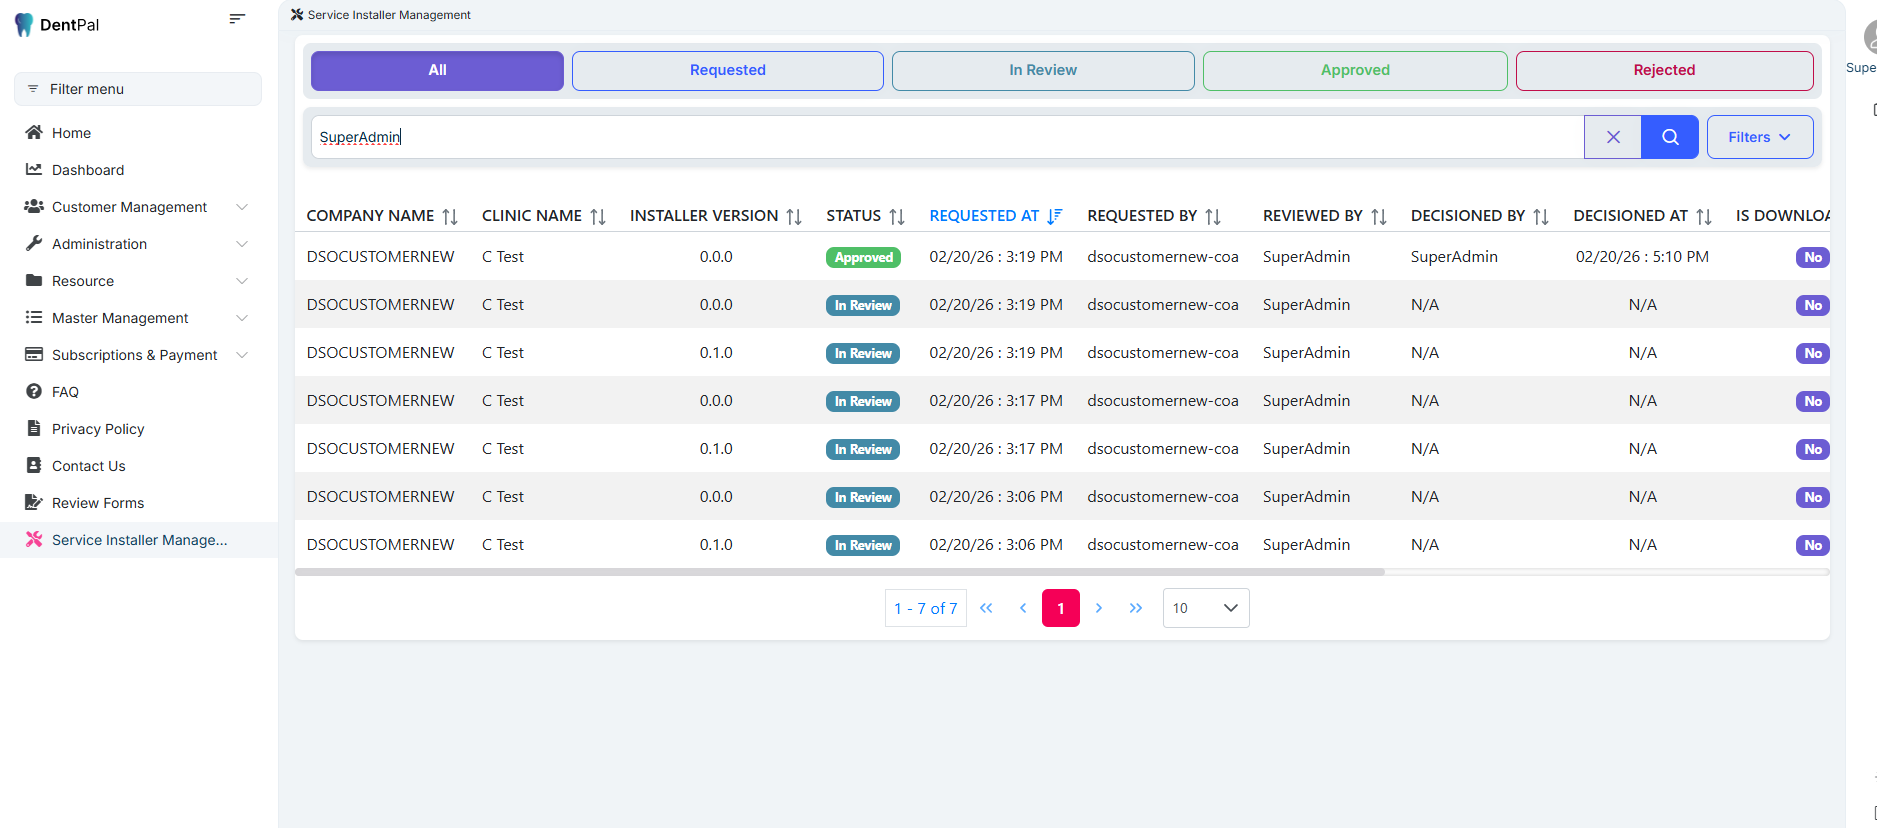
Task: Clear the search with X icon
Action: pos(1612,137)
